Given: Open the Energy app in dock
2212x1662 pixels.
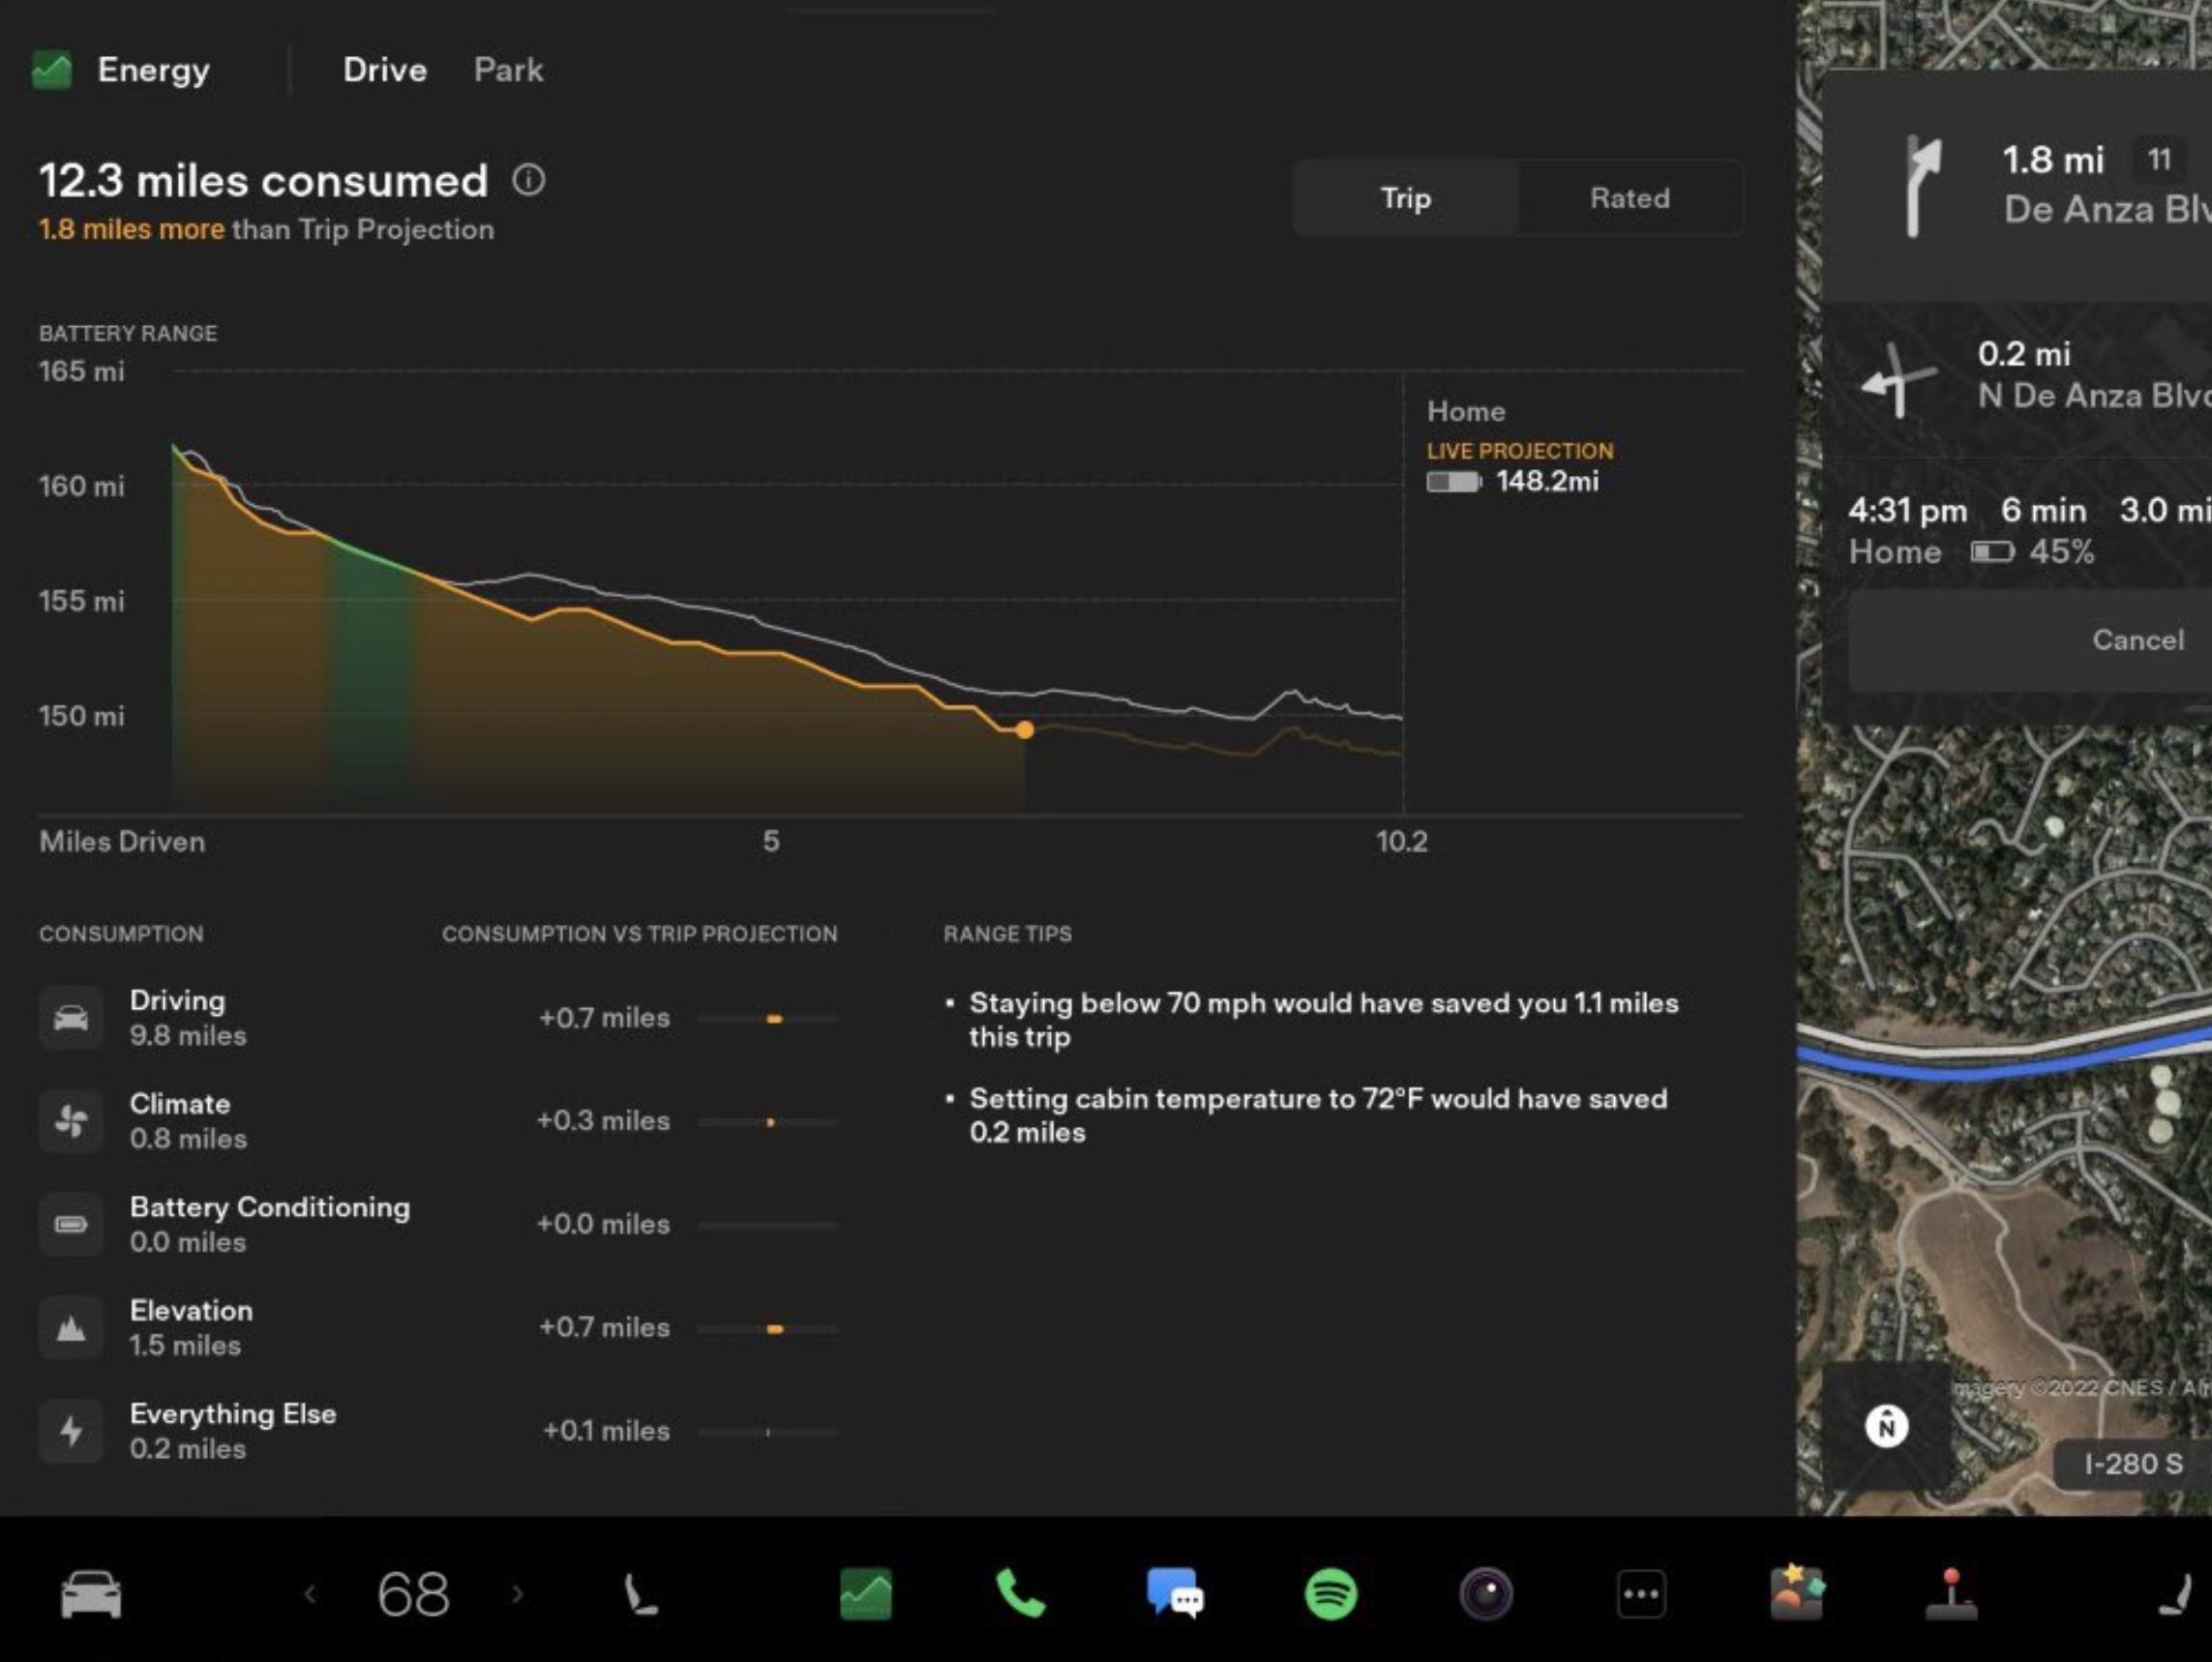Looking at the screenshot, I should 866,1593.
